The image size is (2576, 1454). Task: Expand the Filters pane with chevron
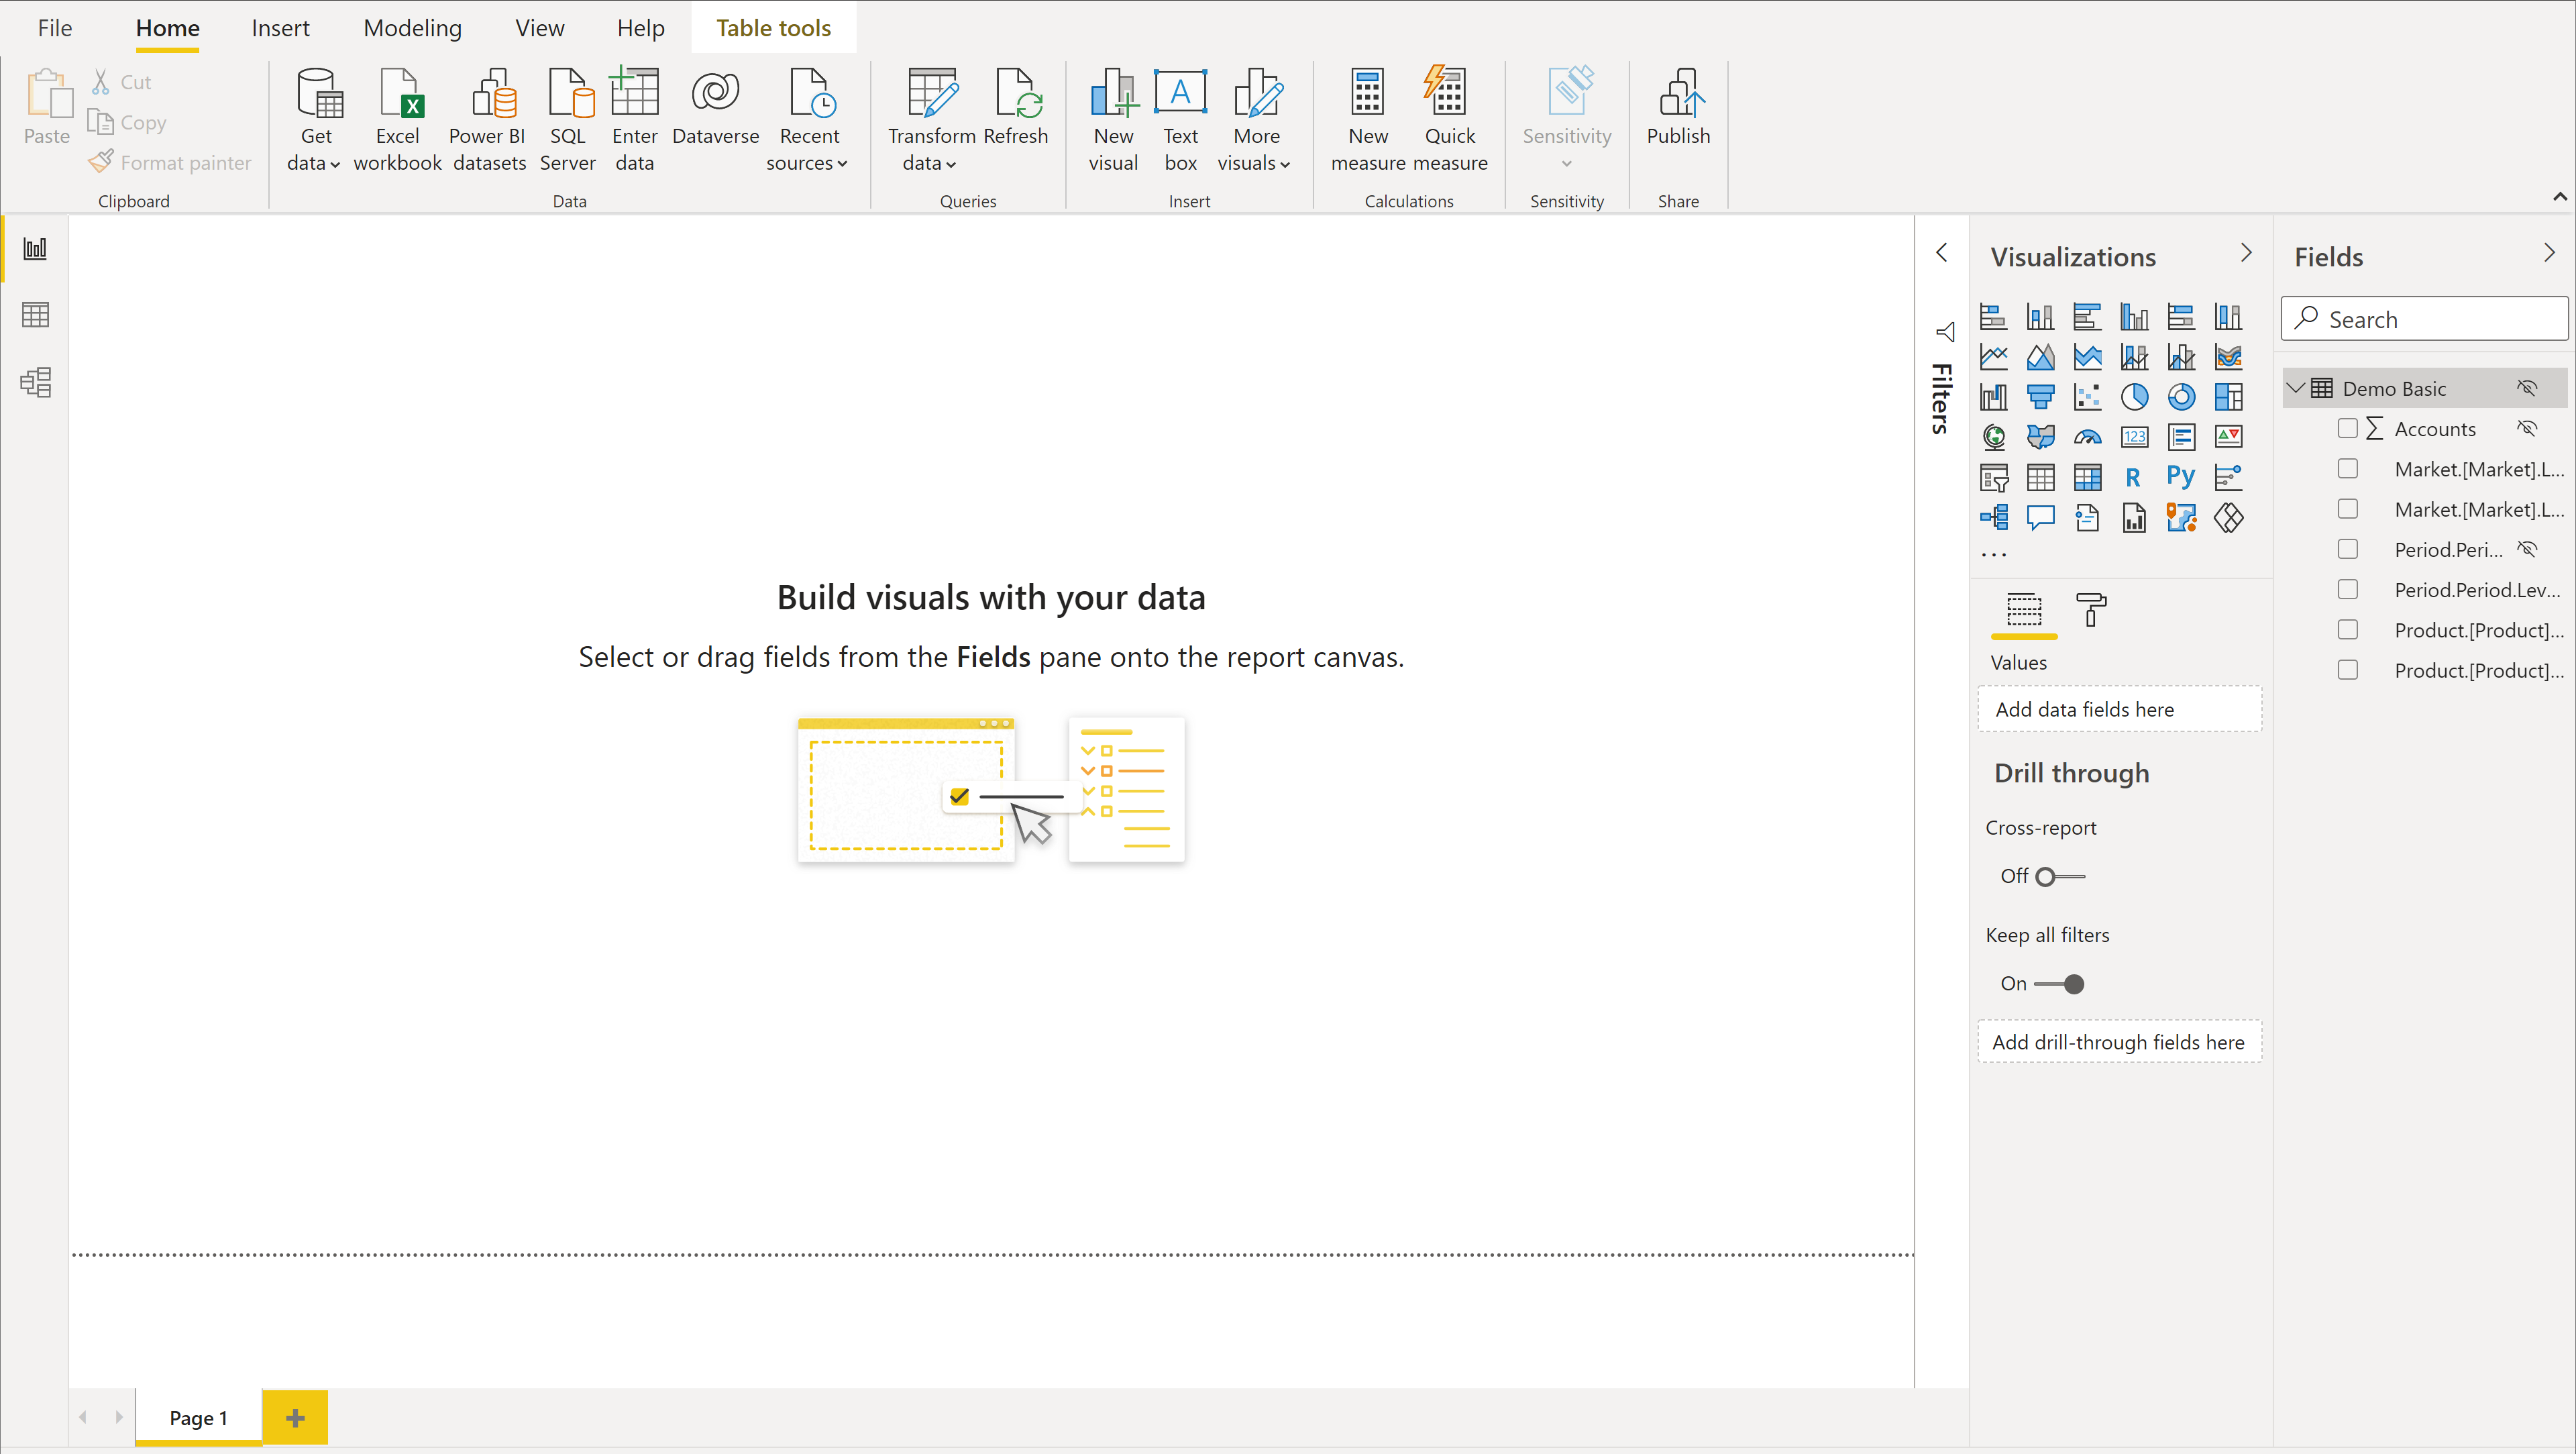coord(1942,253)
